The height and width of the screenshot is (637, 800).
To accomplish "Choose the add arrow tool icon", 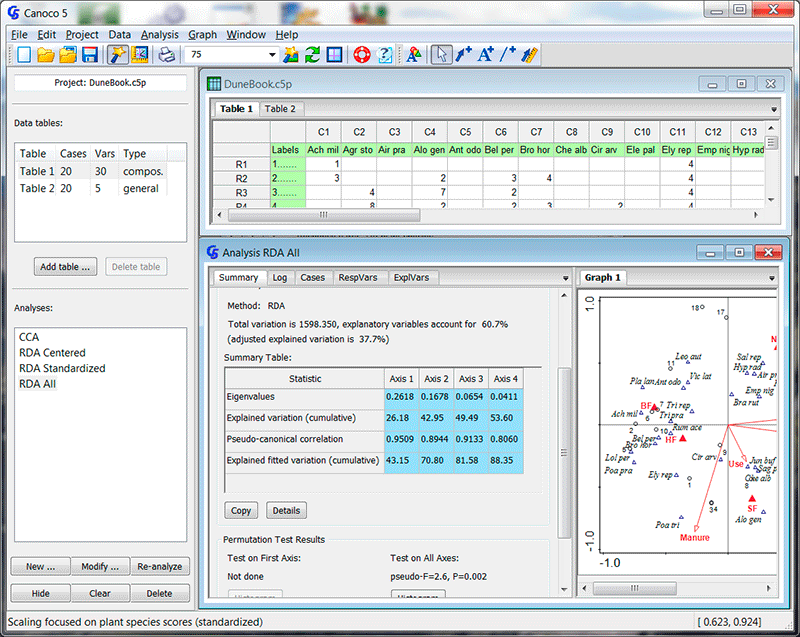I will 463,55.
